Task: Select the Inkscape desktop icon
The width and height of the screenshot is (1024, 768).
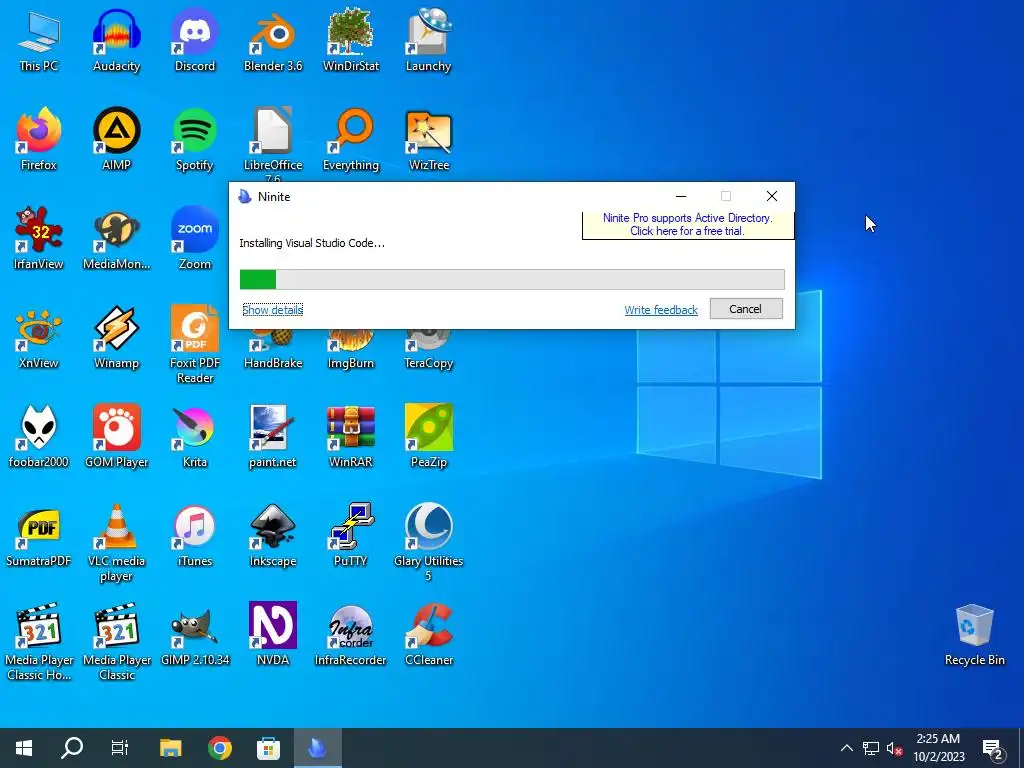Action: [x=273, y=536]
